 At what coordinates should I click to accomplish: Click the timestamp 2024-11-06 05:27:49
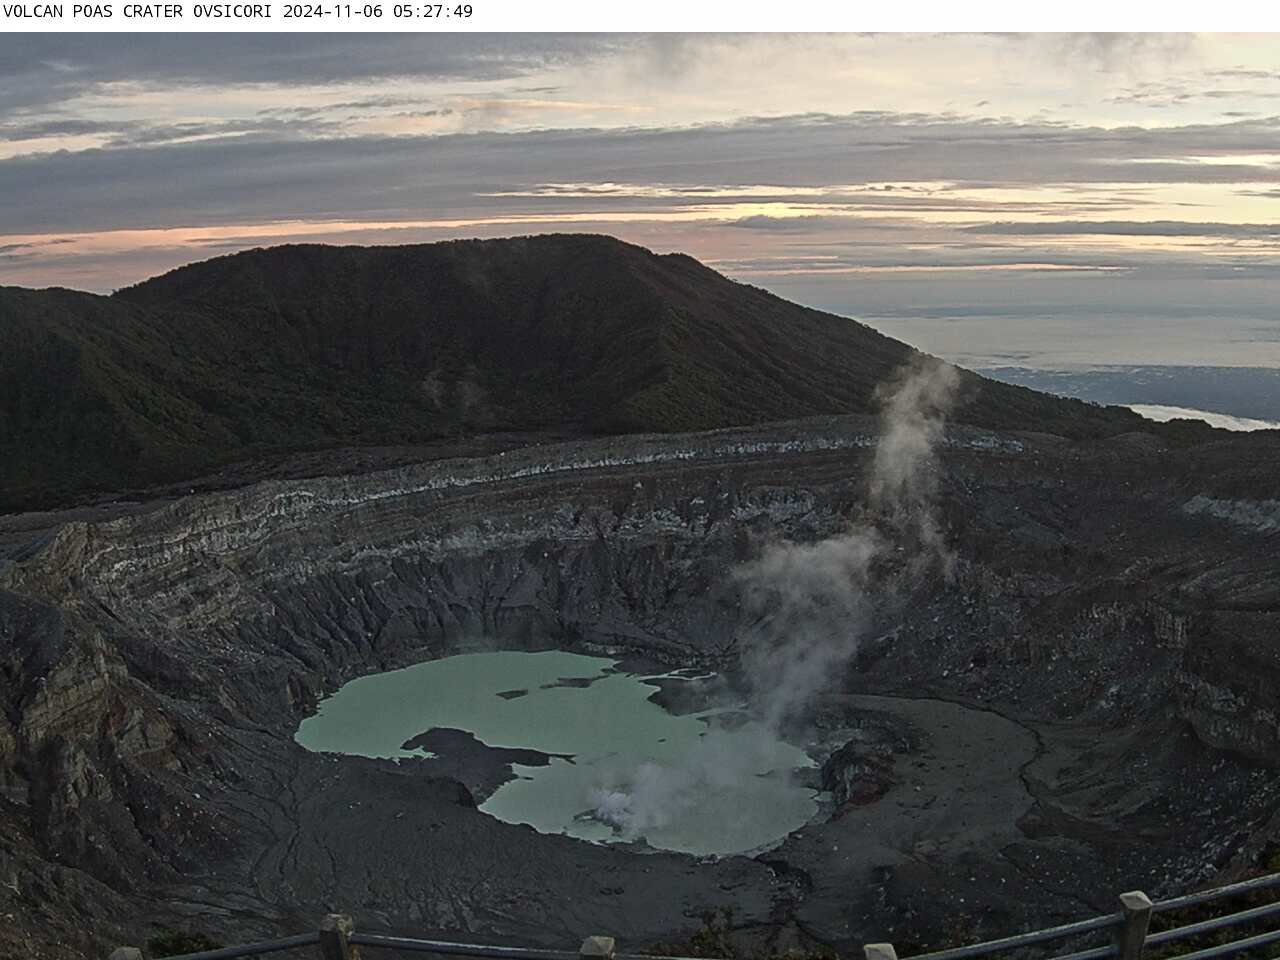[378, 12]
